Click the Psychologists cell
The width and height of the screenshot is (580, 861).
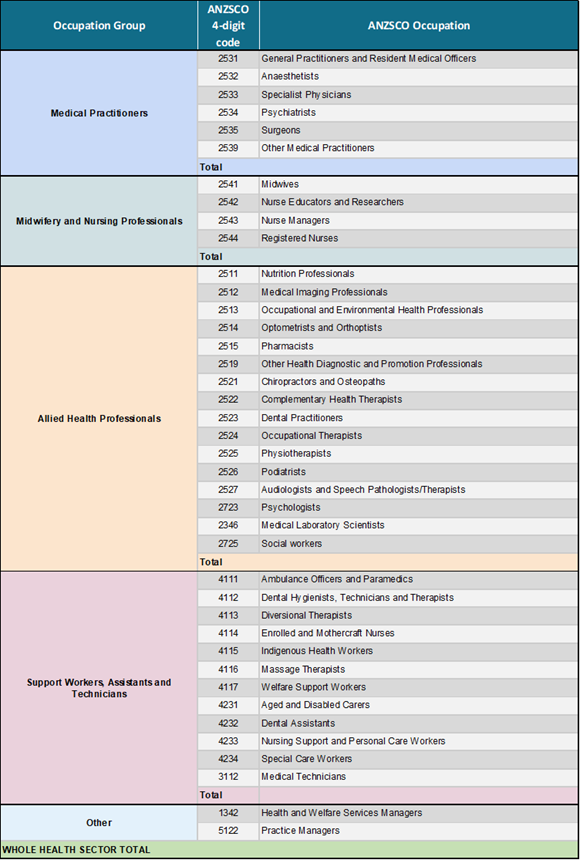point(419,507)
